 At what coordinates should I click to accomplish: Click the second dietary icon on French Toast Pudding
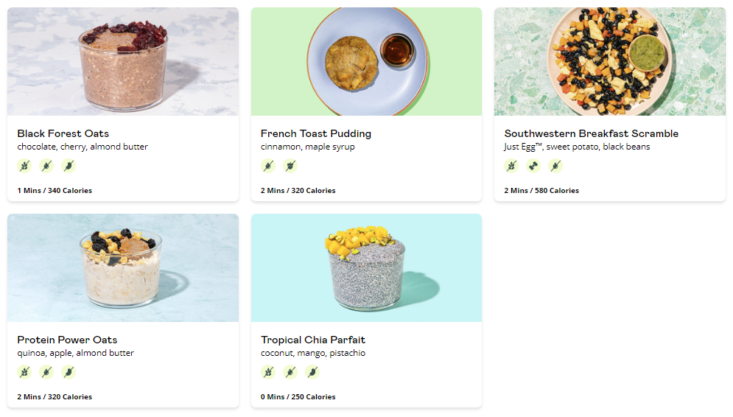click(x=290, y=166)
